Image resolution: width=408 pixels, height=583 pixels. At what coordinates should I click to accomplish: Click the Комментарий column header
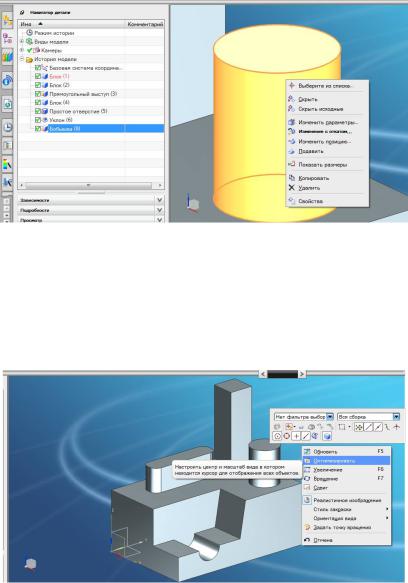[145, 24]
